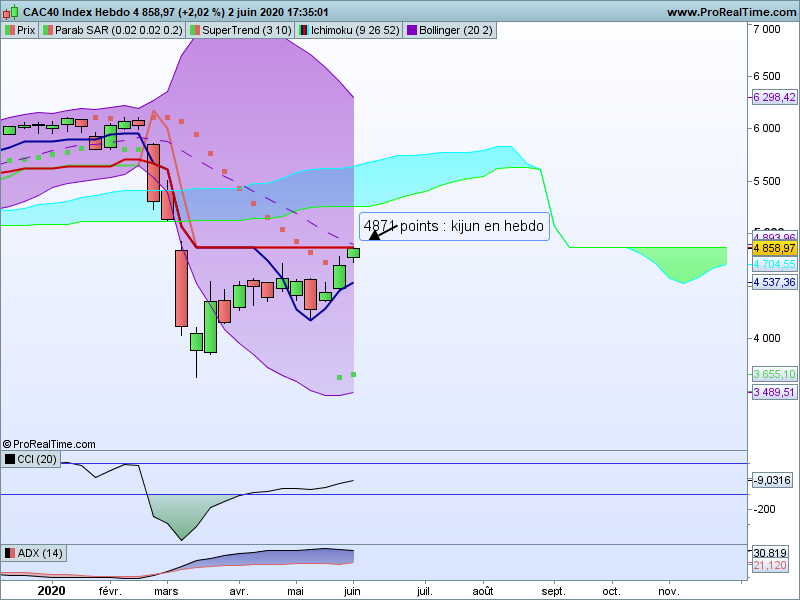
Task: Click www.ProRealTime.com link at top right
Action: point(732,12)
